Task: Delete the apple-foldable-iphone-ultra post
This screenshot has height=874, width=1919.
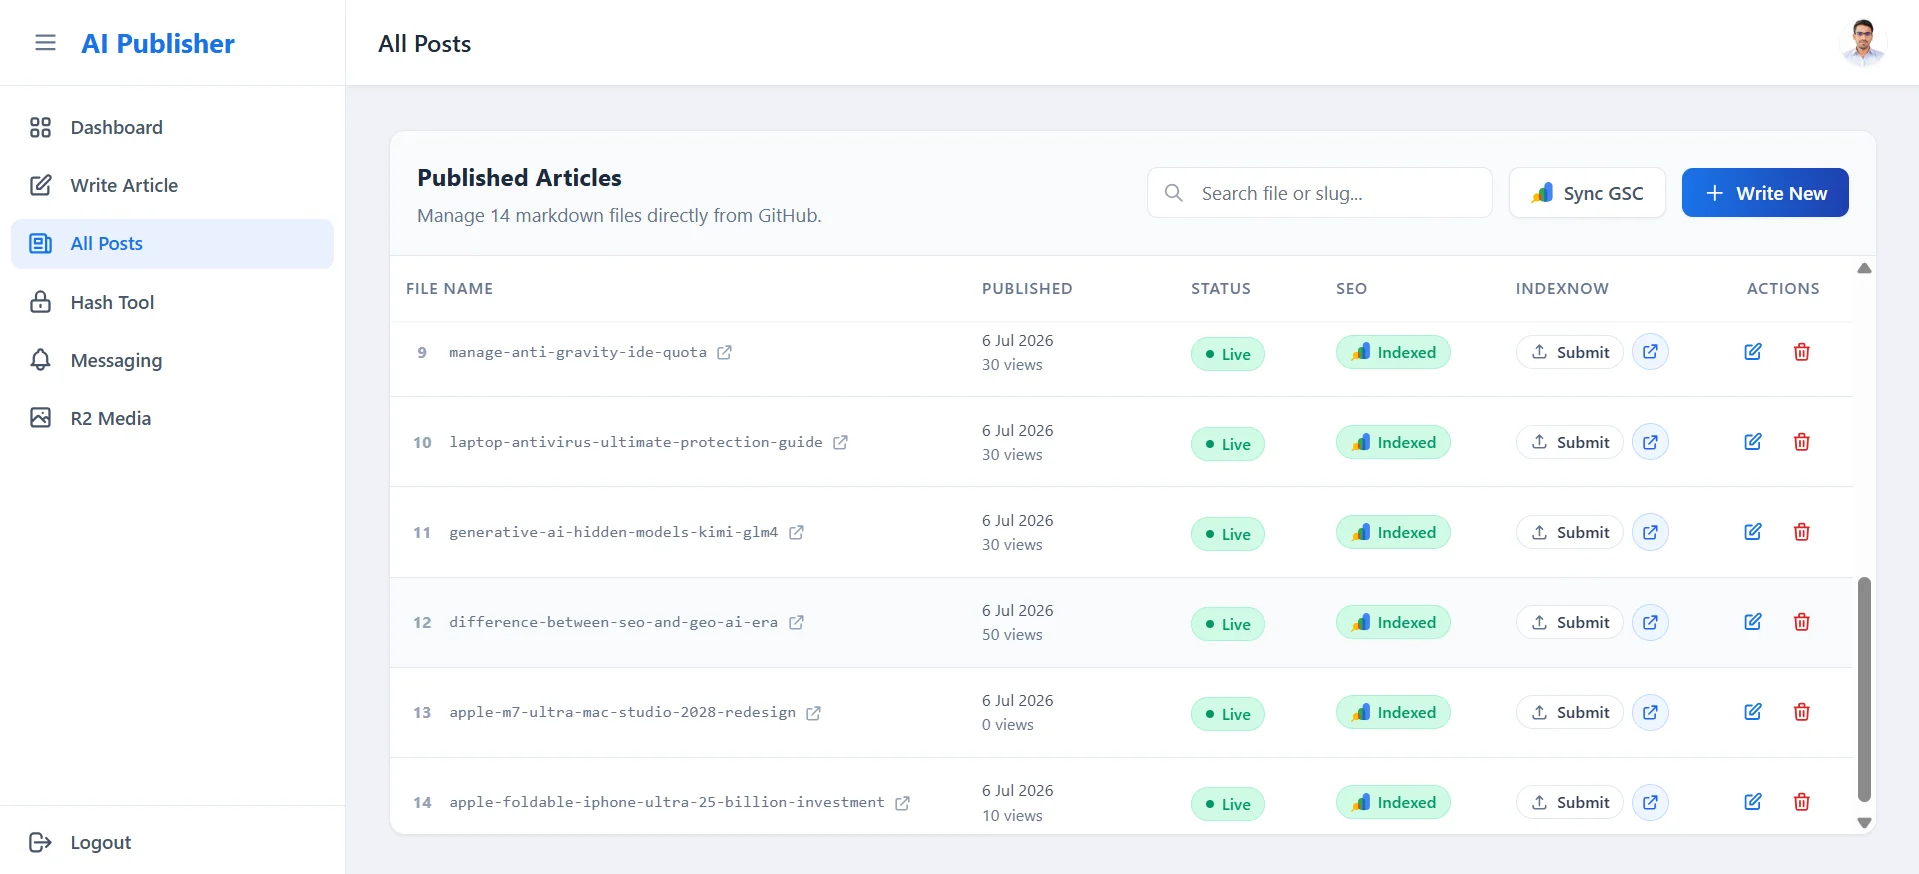Action: [1802, 802]
